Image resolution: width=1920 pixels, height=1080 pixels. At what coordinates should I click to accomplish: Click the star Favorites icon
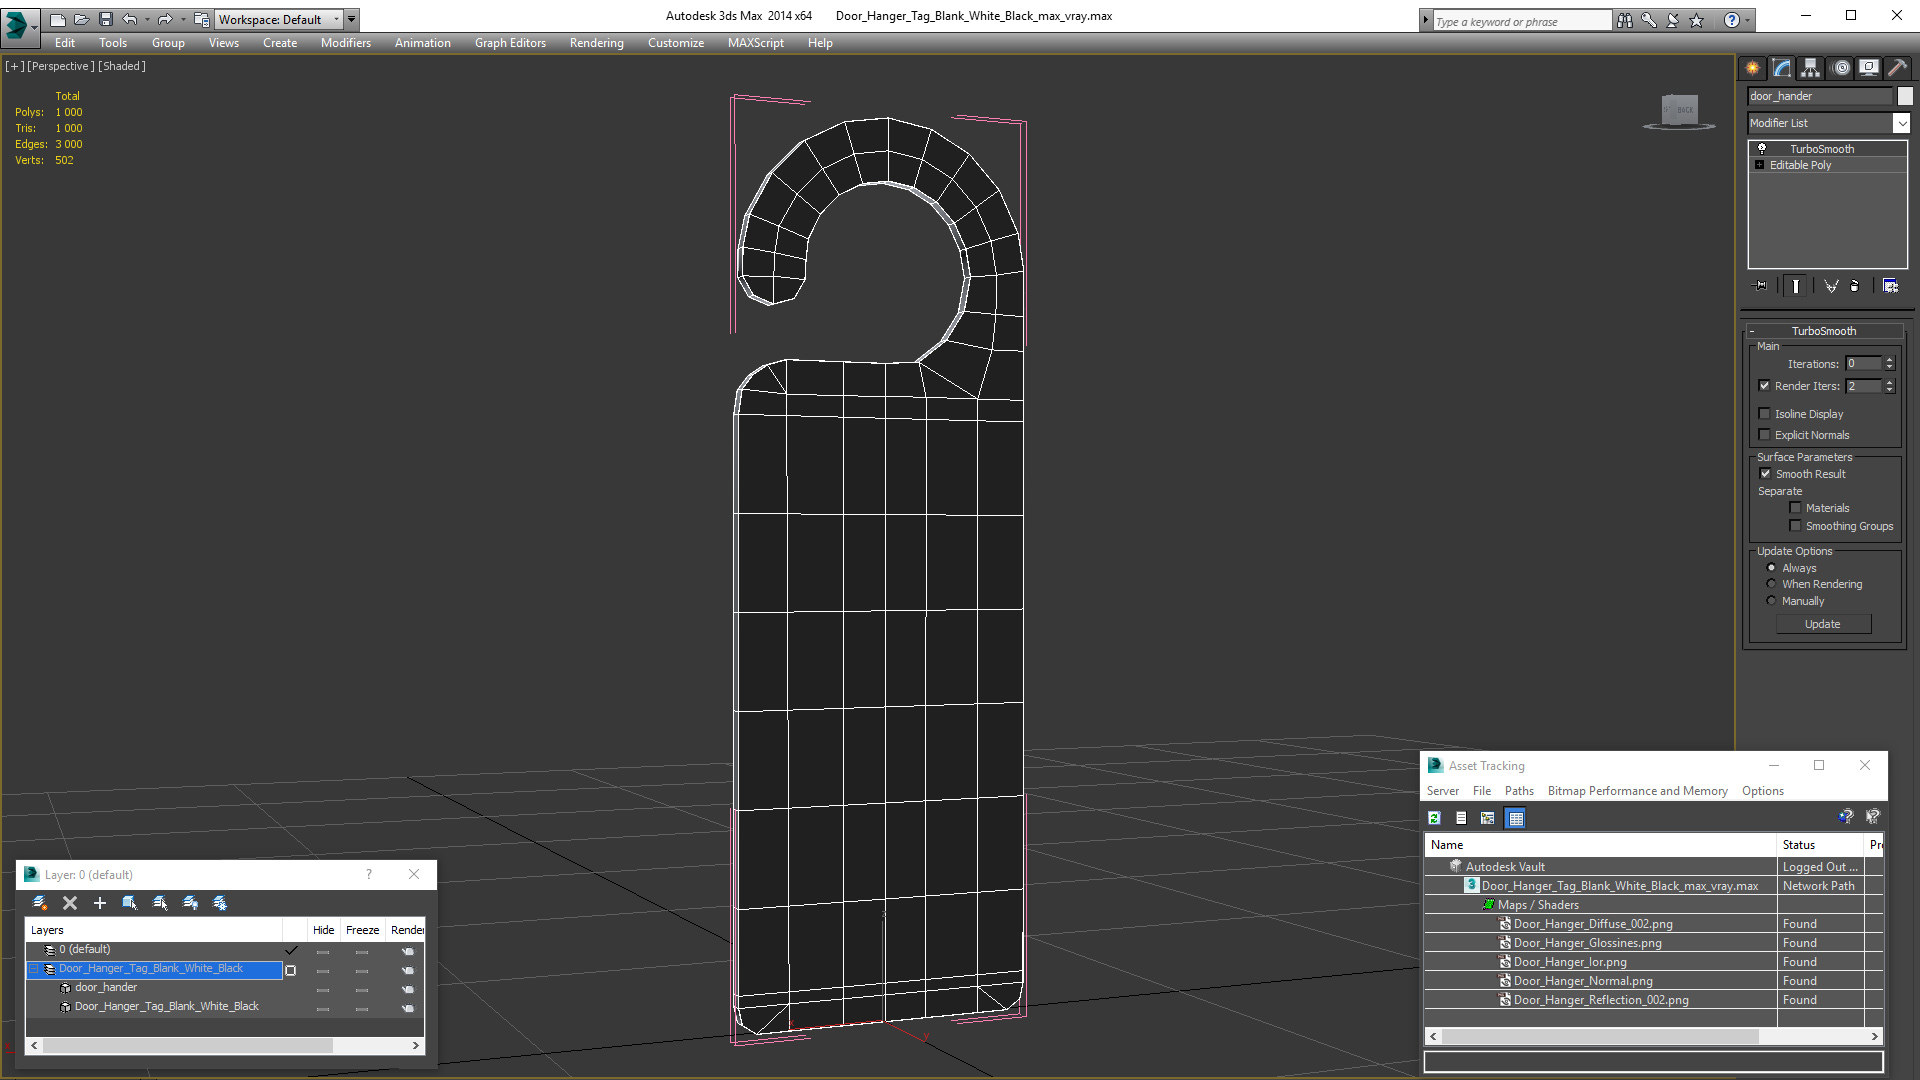click(1697, 20)
